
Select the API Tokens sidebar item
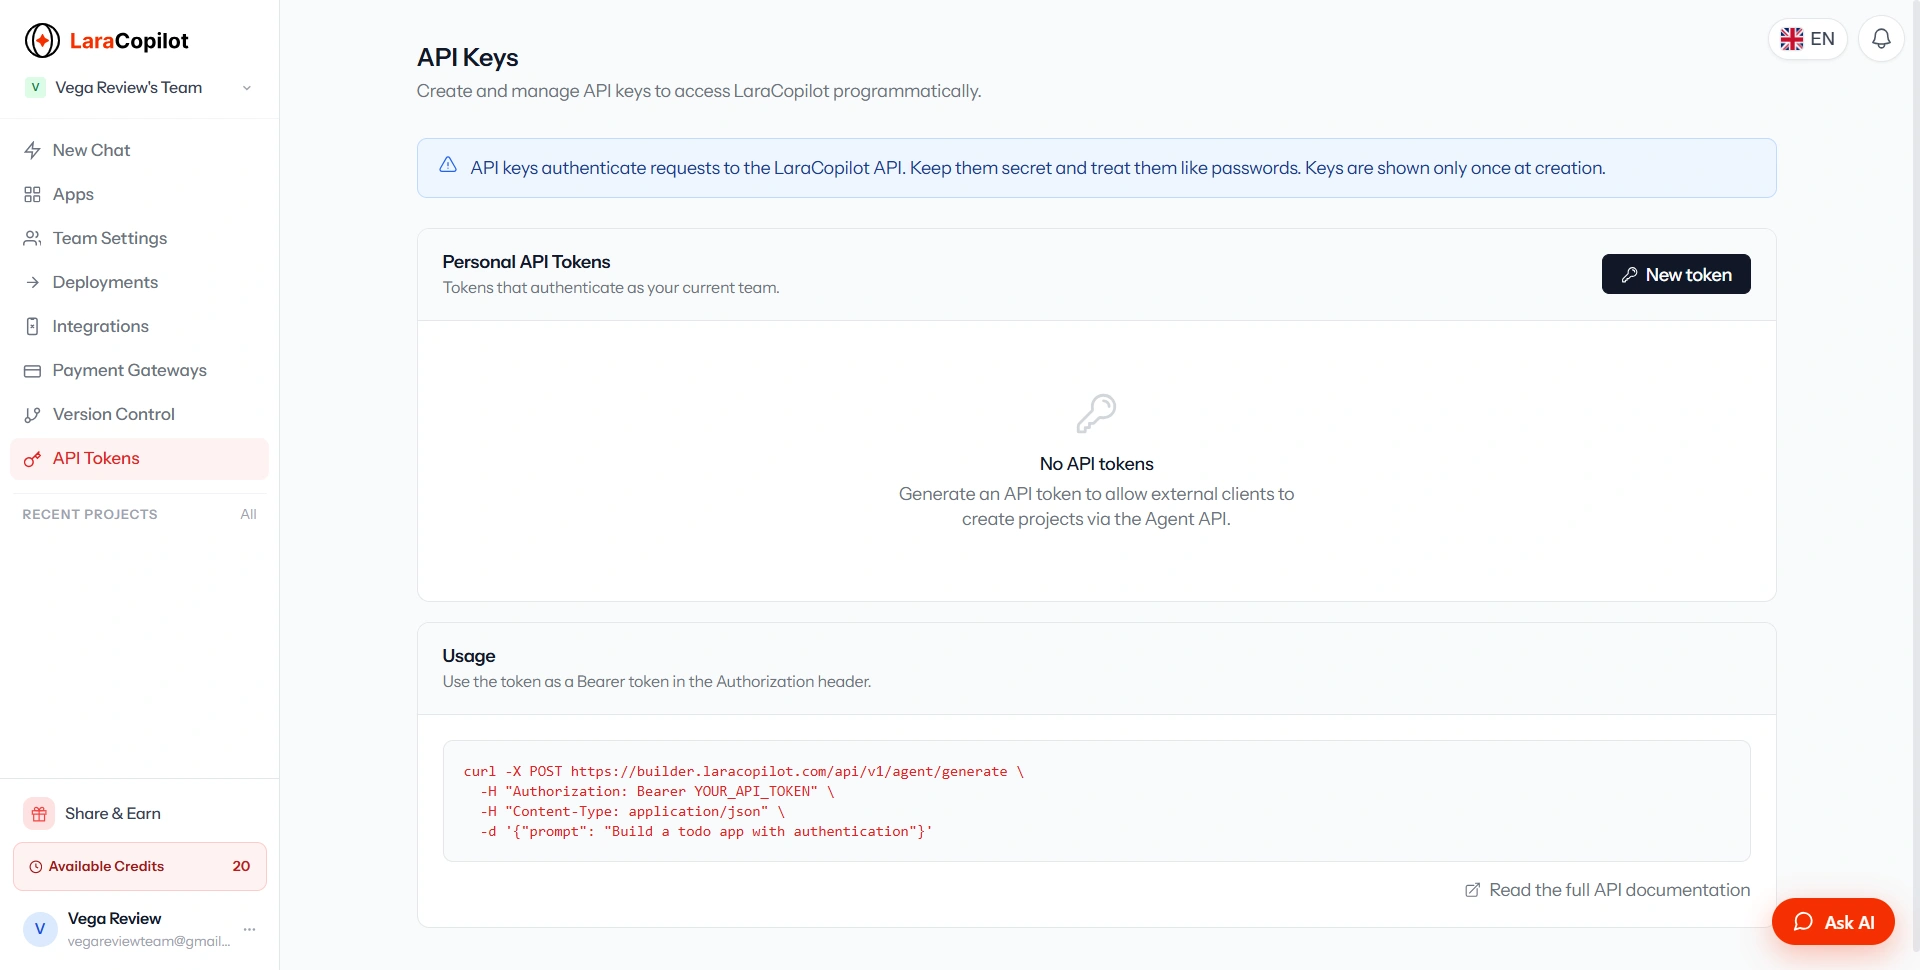click(139, 458)
